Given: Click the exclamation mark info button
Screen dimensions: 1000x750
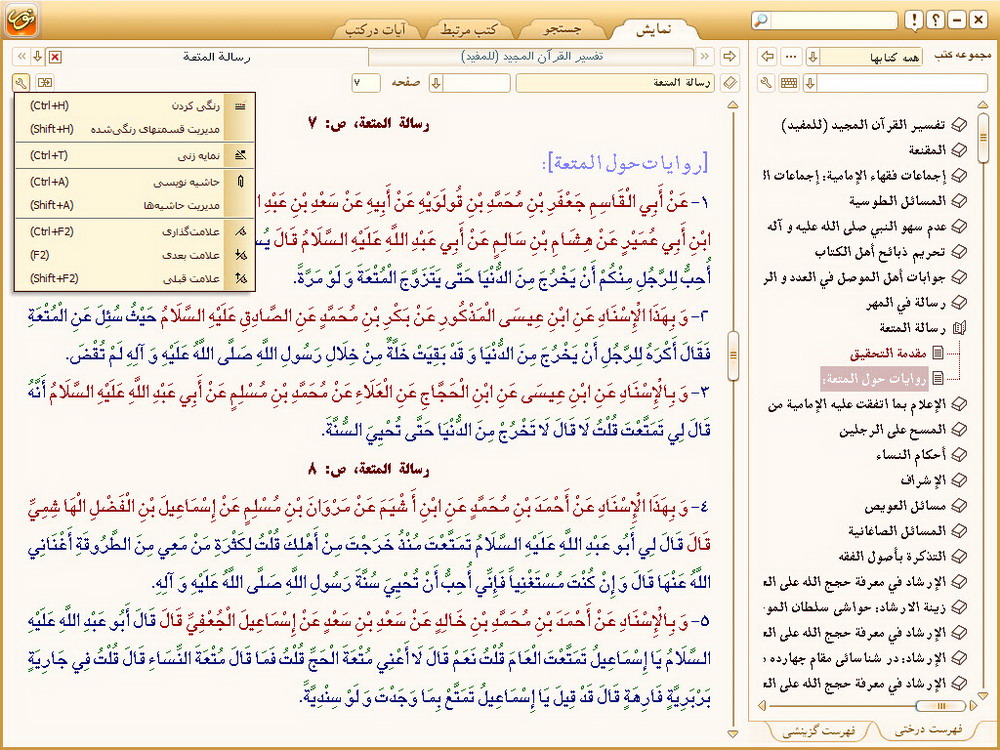Looking at the screenshot, I should point(914,20).
